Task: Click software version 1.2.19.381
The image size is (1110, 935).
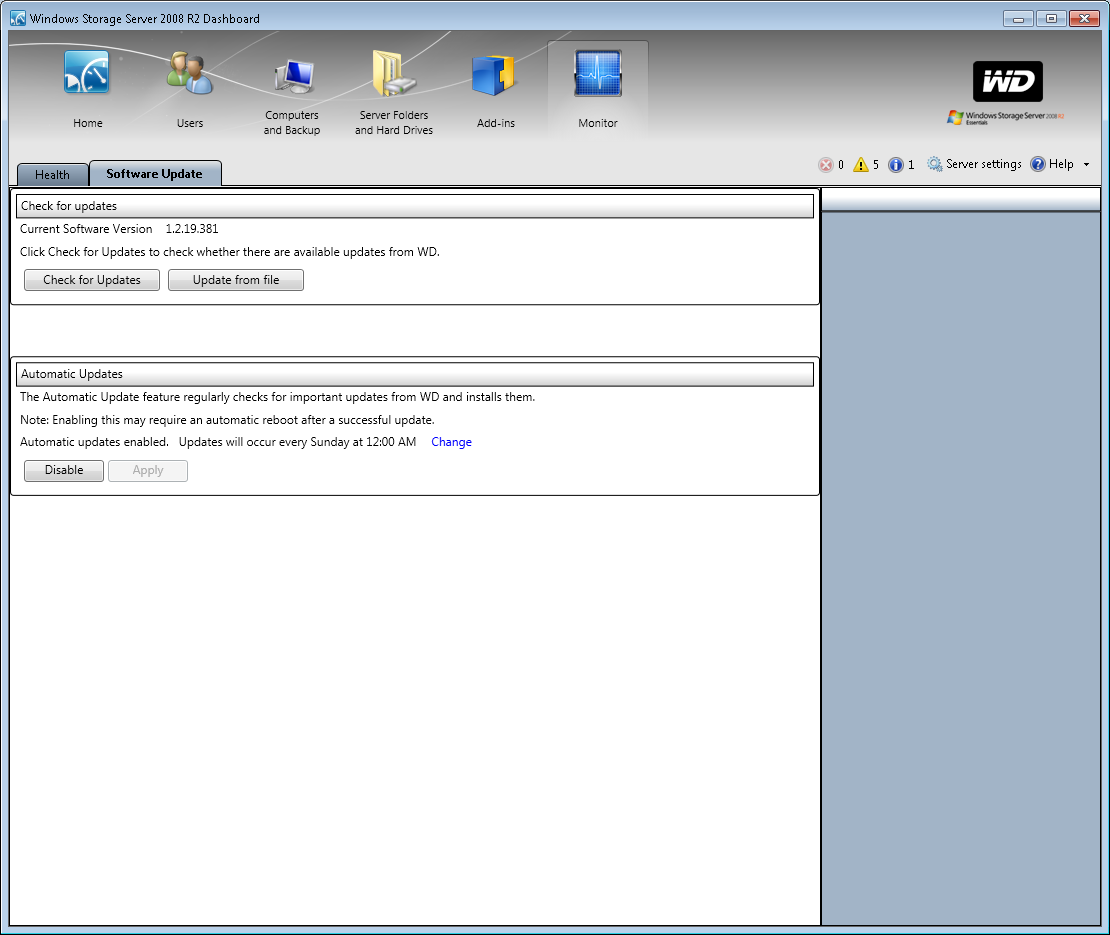Action: (x=192, y=229)
